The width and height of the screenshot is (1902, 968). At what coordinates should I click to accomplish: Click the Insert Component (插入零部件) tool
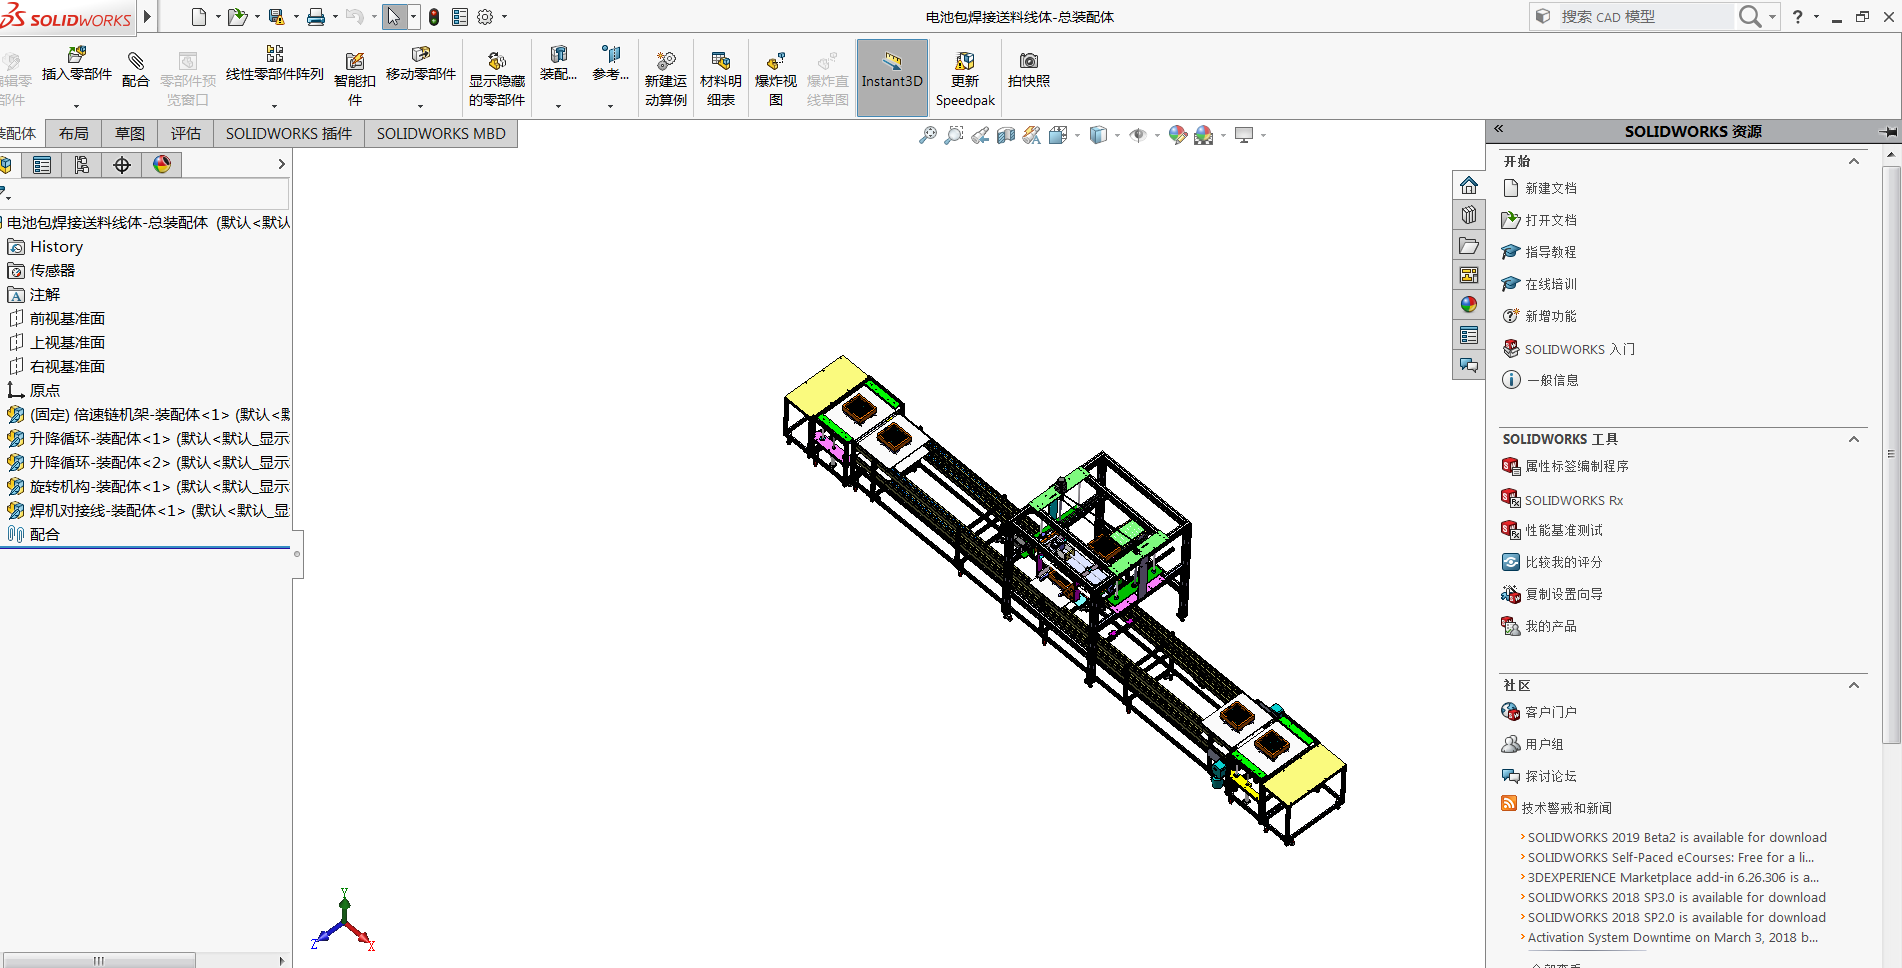[x=77, y=64]
